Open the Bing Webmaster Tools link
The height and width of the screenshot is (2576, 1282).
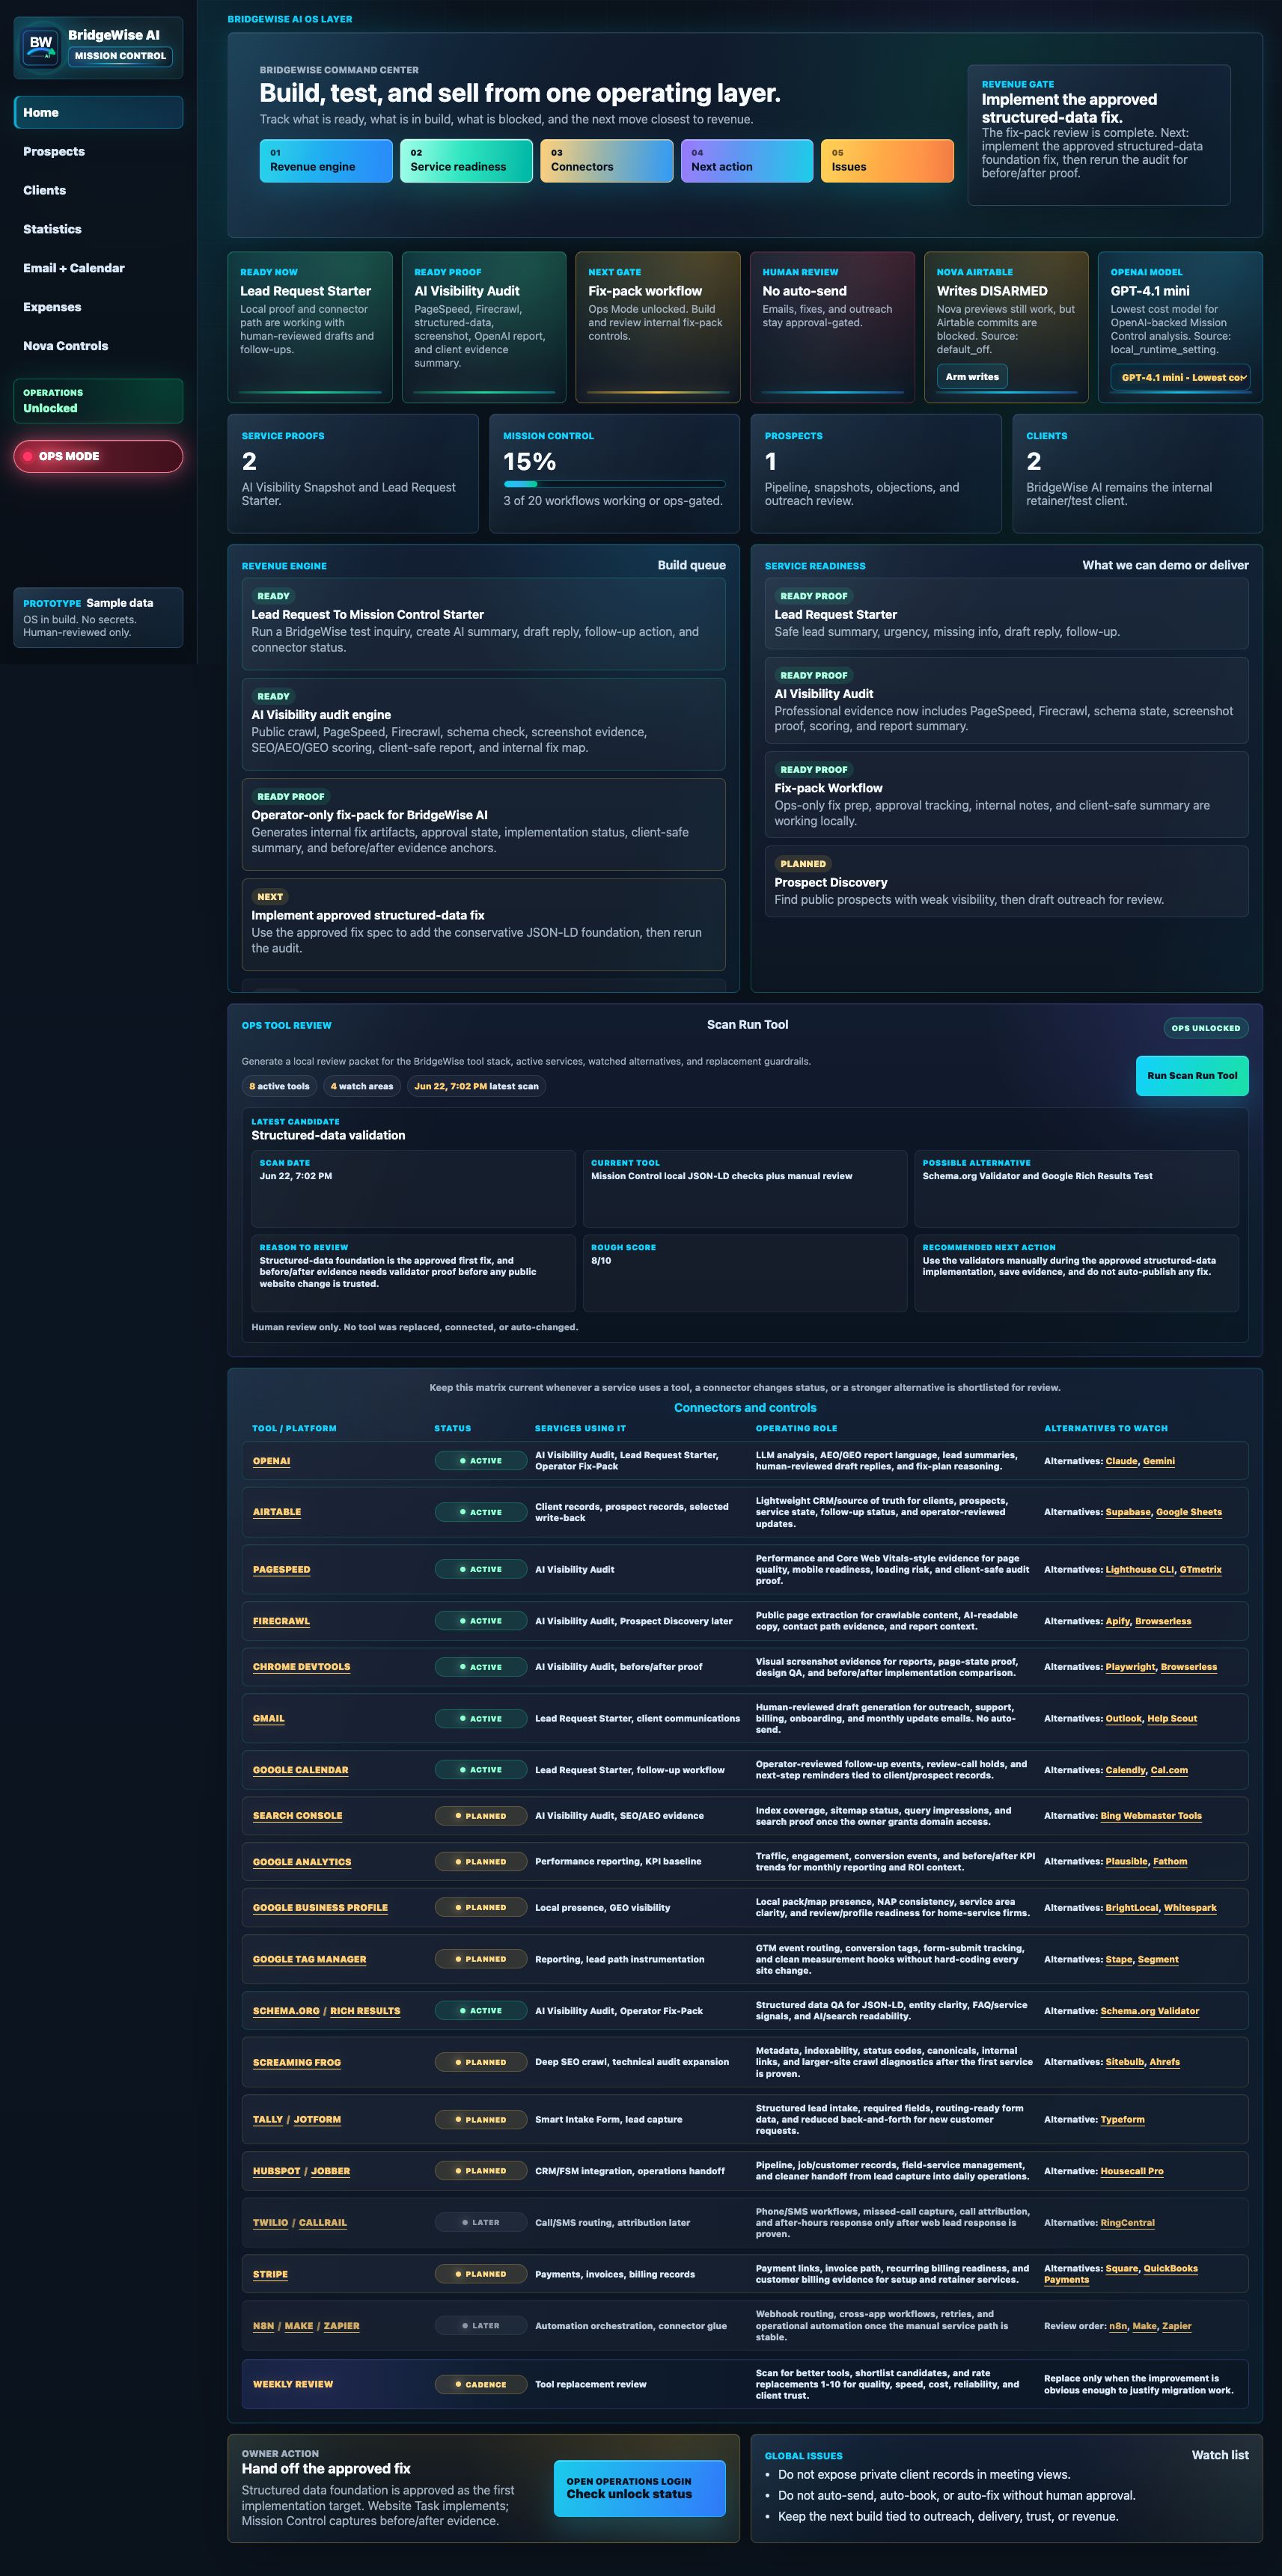point(1151,1816)
